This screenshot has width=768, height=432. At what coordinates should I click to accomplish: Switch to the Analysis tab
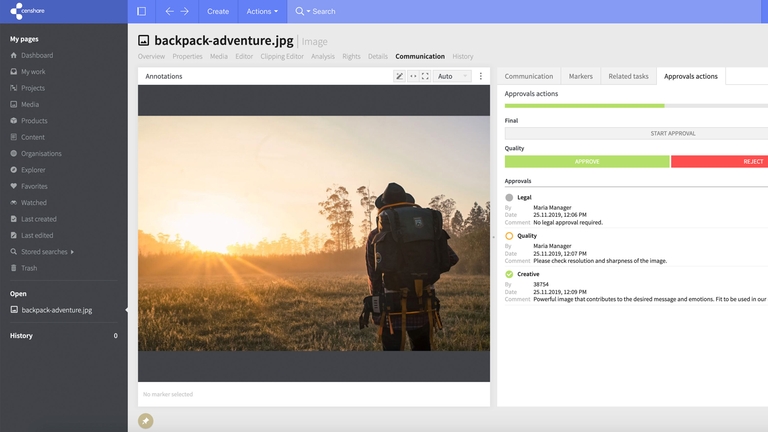click(x=323, y=56)
